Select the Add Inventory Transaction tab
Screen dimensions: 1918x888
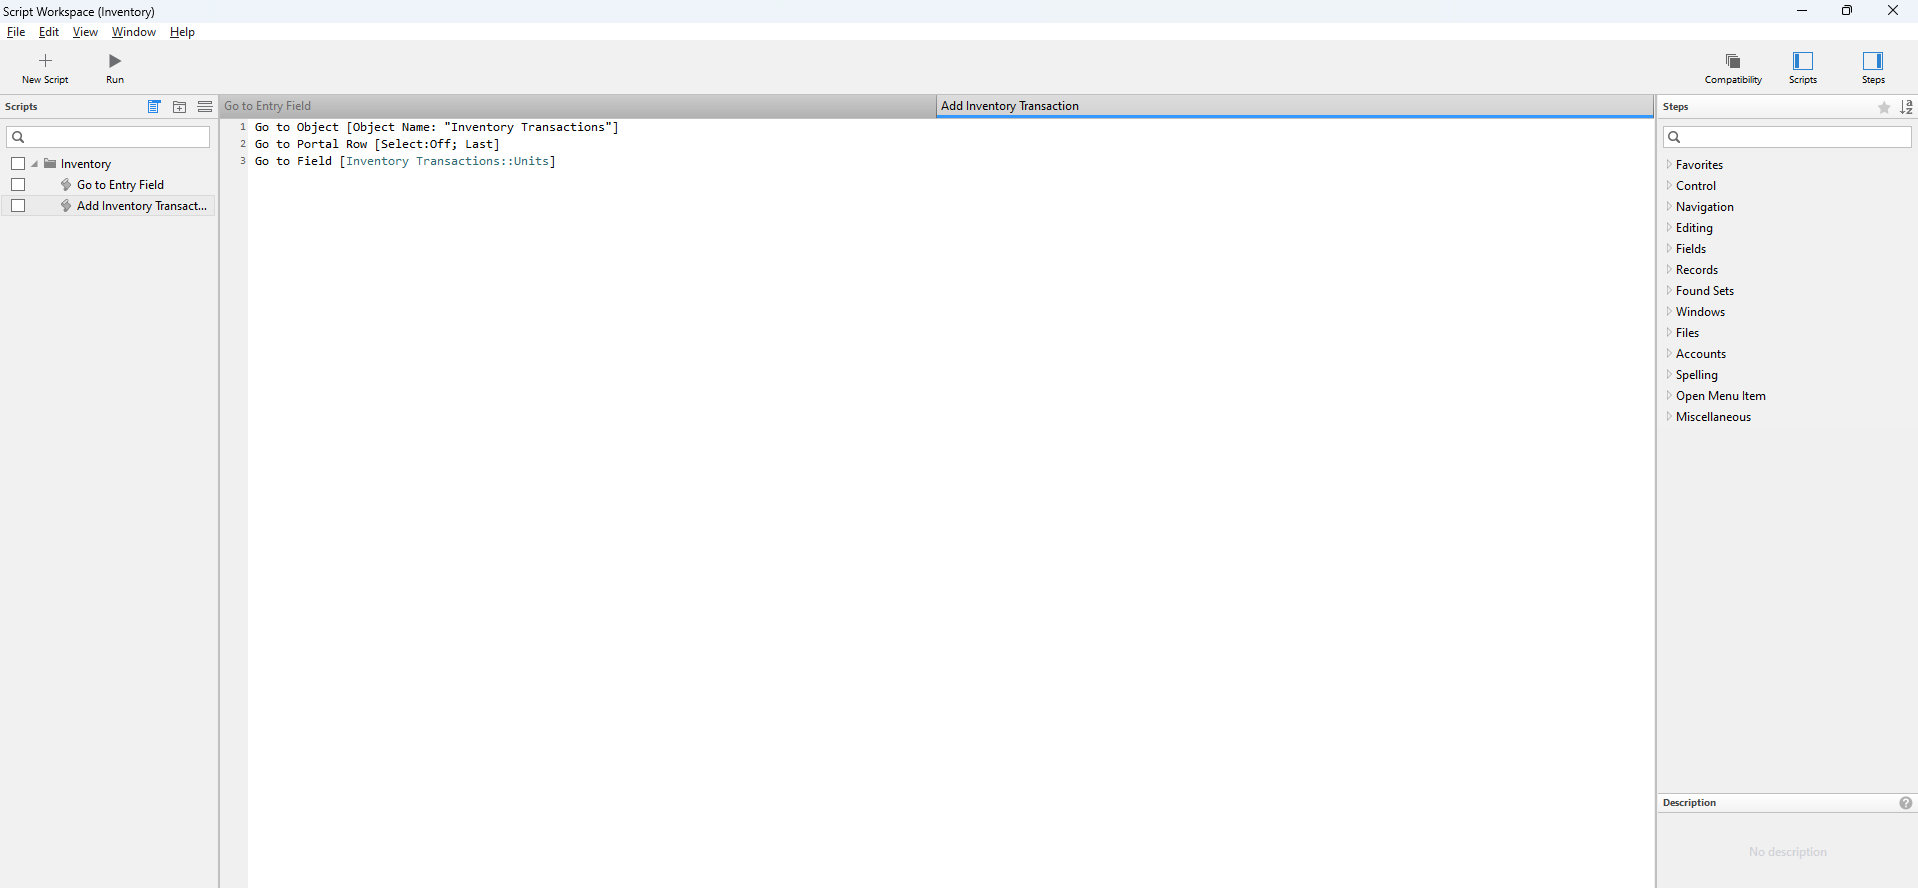pyautogui.click(x=1295, y=106)
